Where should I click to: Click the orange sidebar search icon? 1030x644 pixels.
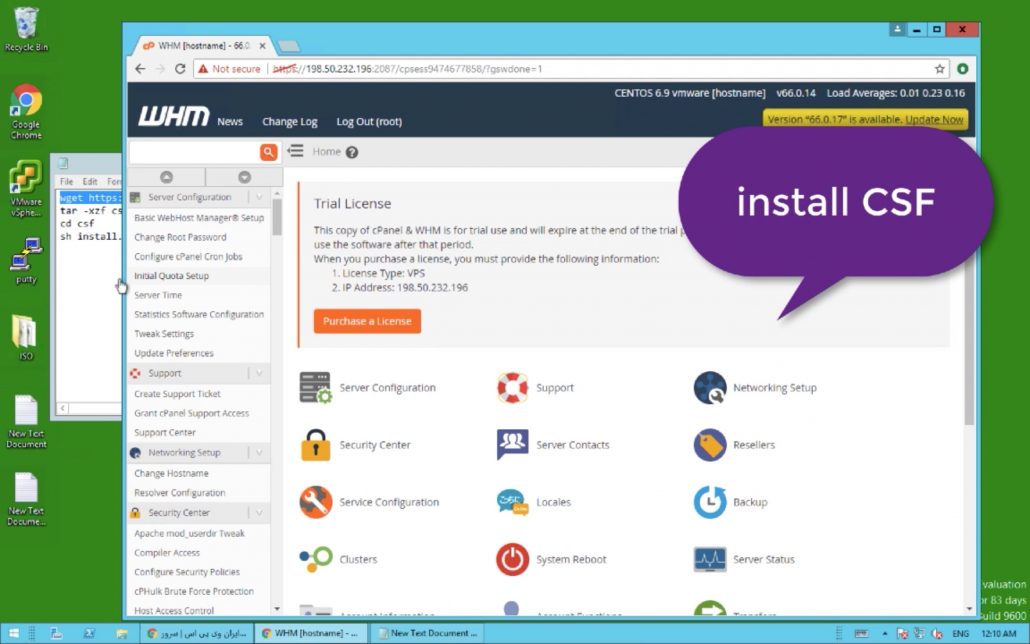(268, 152)
